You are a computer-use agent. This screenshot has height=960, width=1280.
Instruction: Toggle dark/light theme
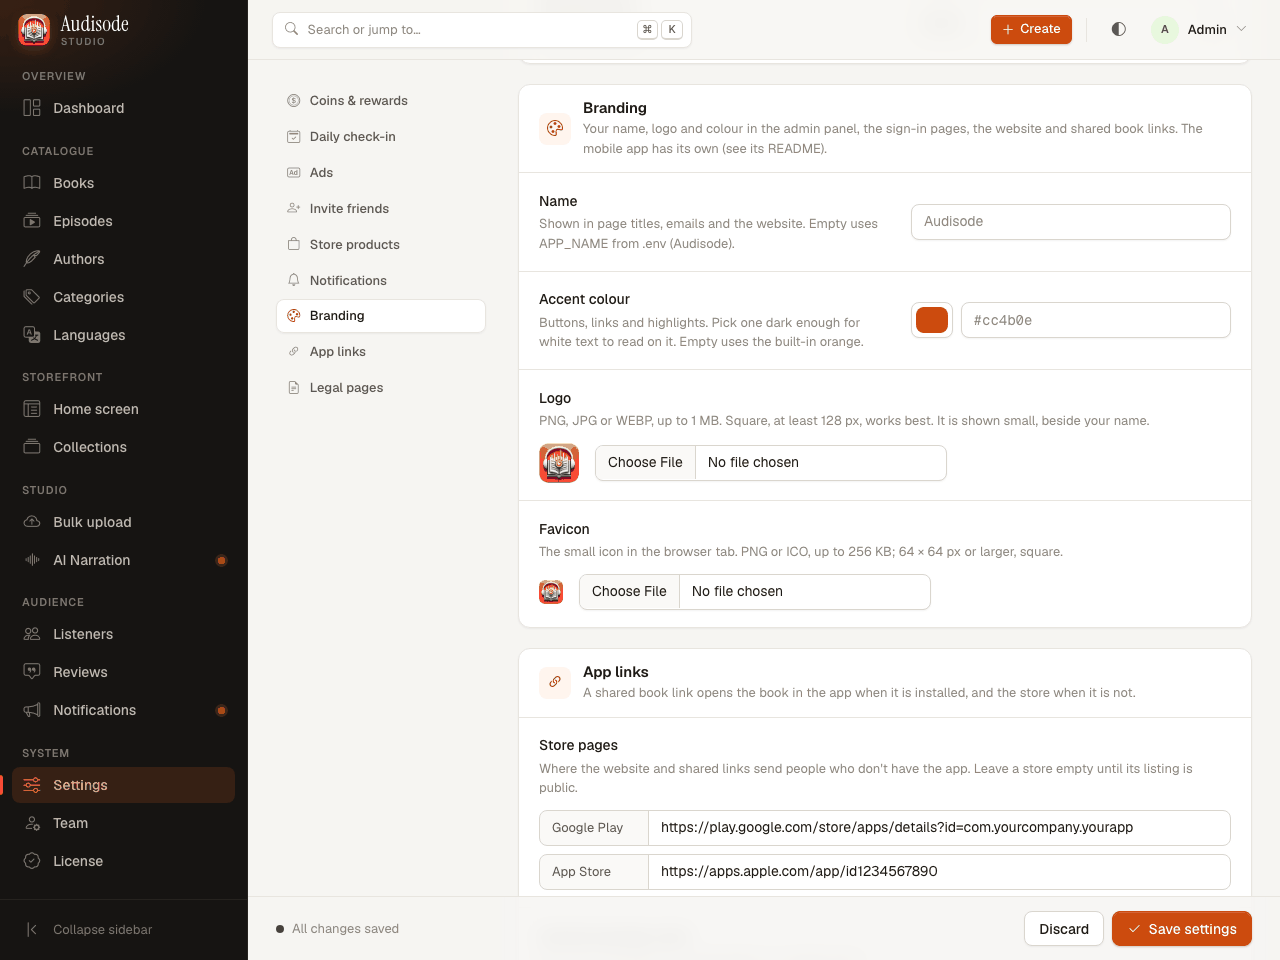click(x=1119, y=29)
